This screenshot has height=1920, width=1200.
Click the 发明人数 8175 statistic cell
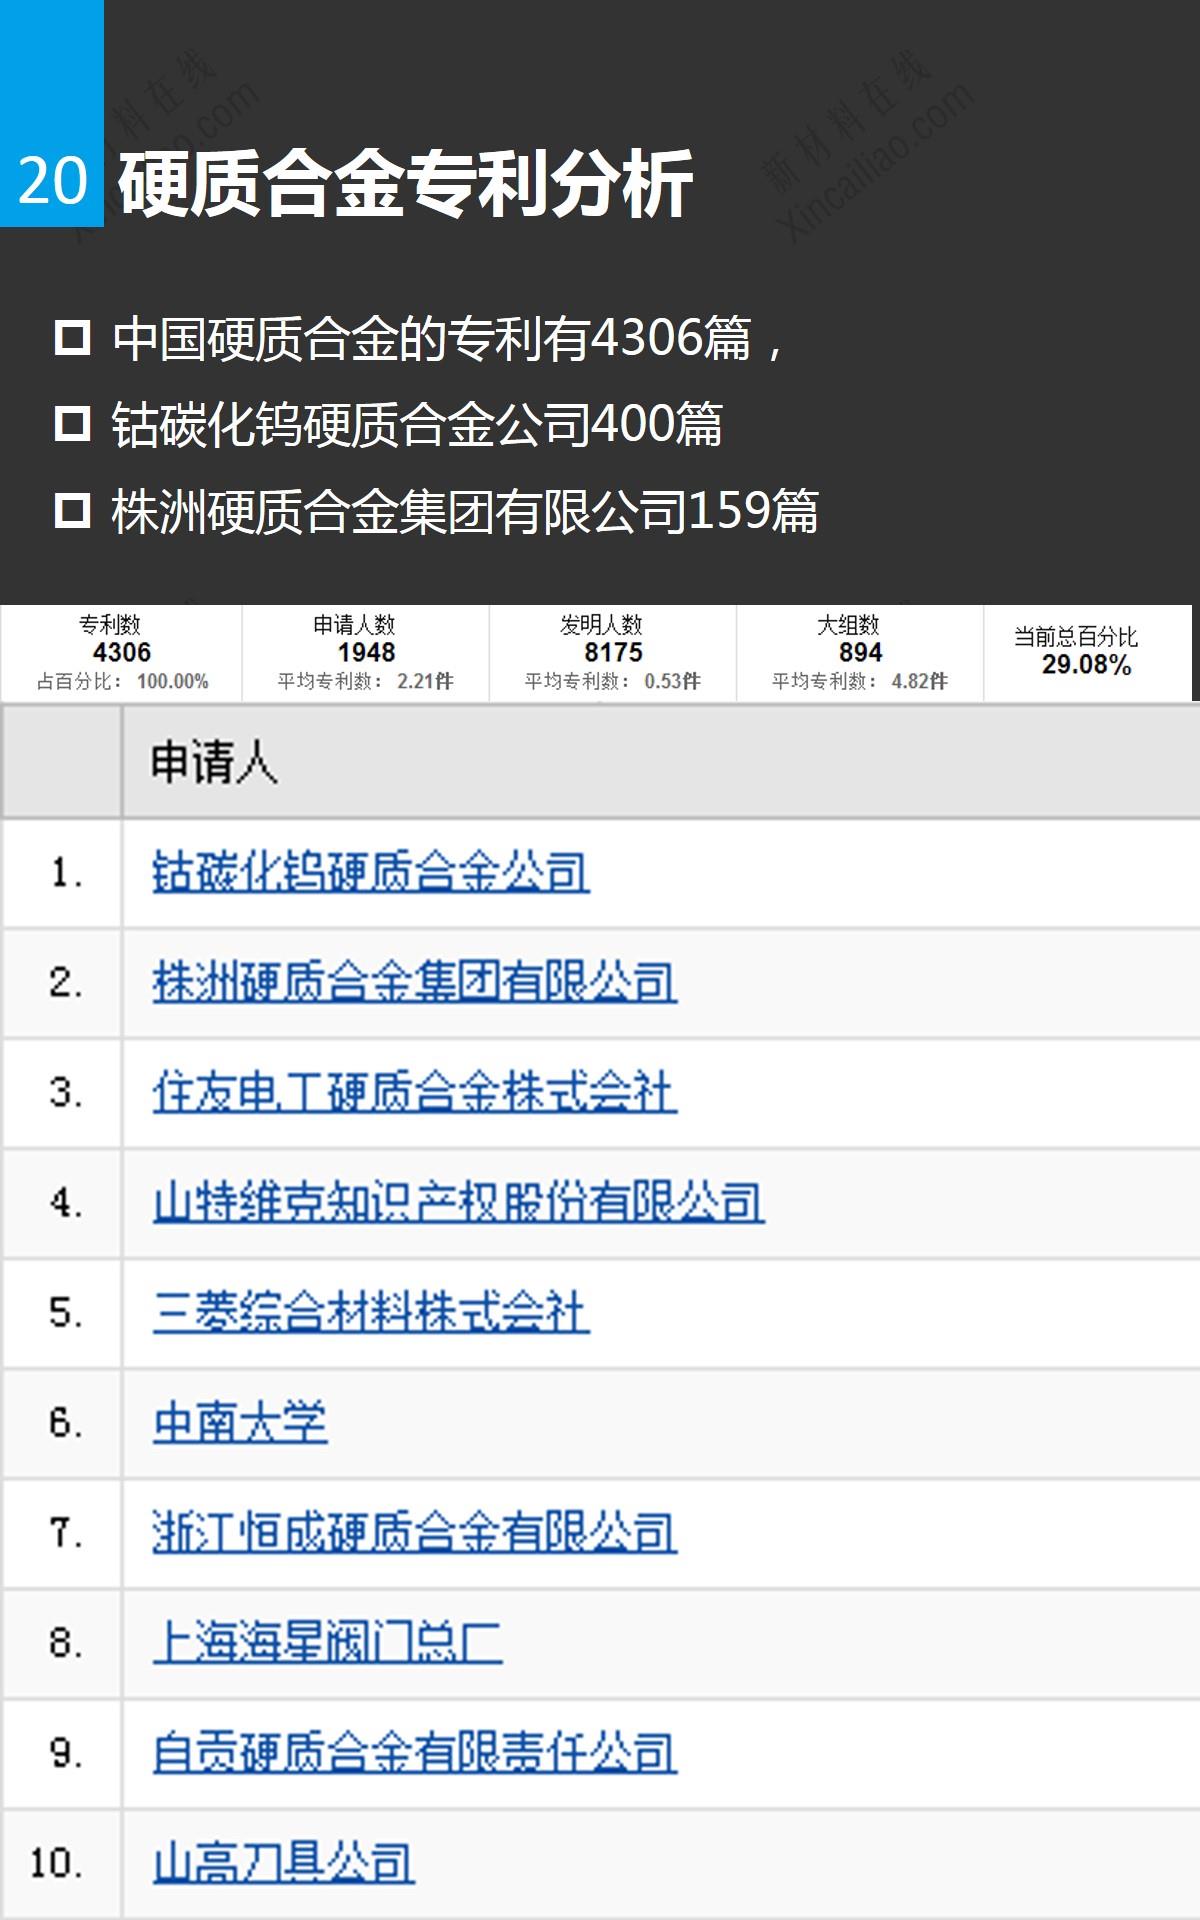[x=612, y=653]
